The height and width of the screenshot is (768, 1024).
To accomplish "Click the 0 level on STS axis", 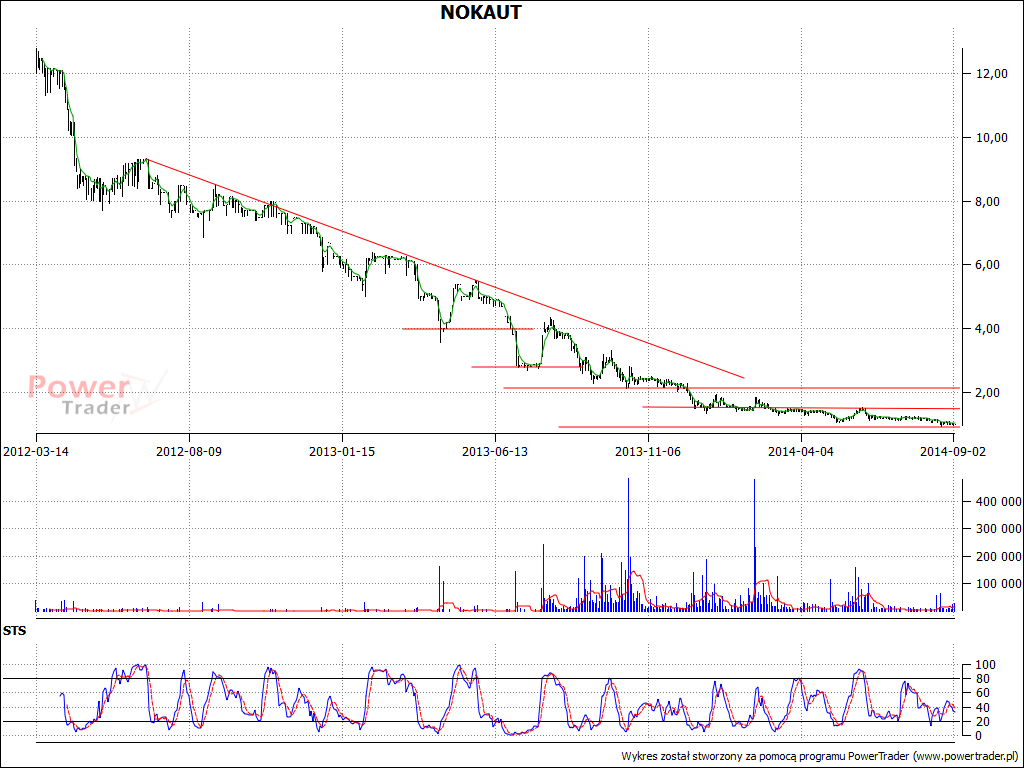I will click(x=979, y=736).
